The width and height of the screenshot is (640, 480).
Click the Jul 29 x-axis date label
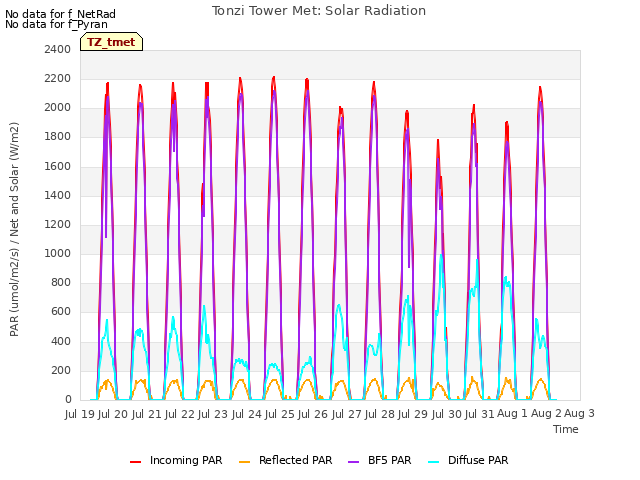click(413, 414)
